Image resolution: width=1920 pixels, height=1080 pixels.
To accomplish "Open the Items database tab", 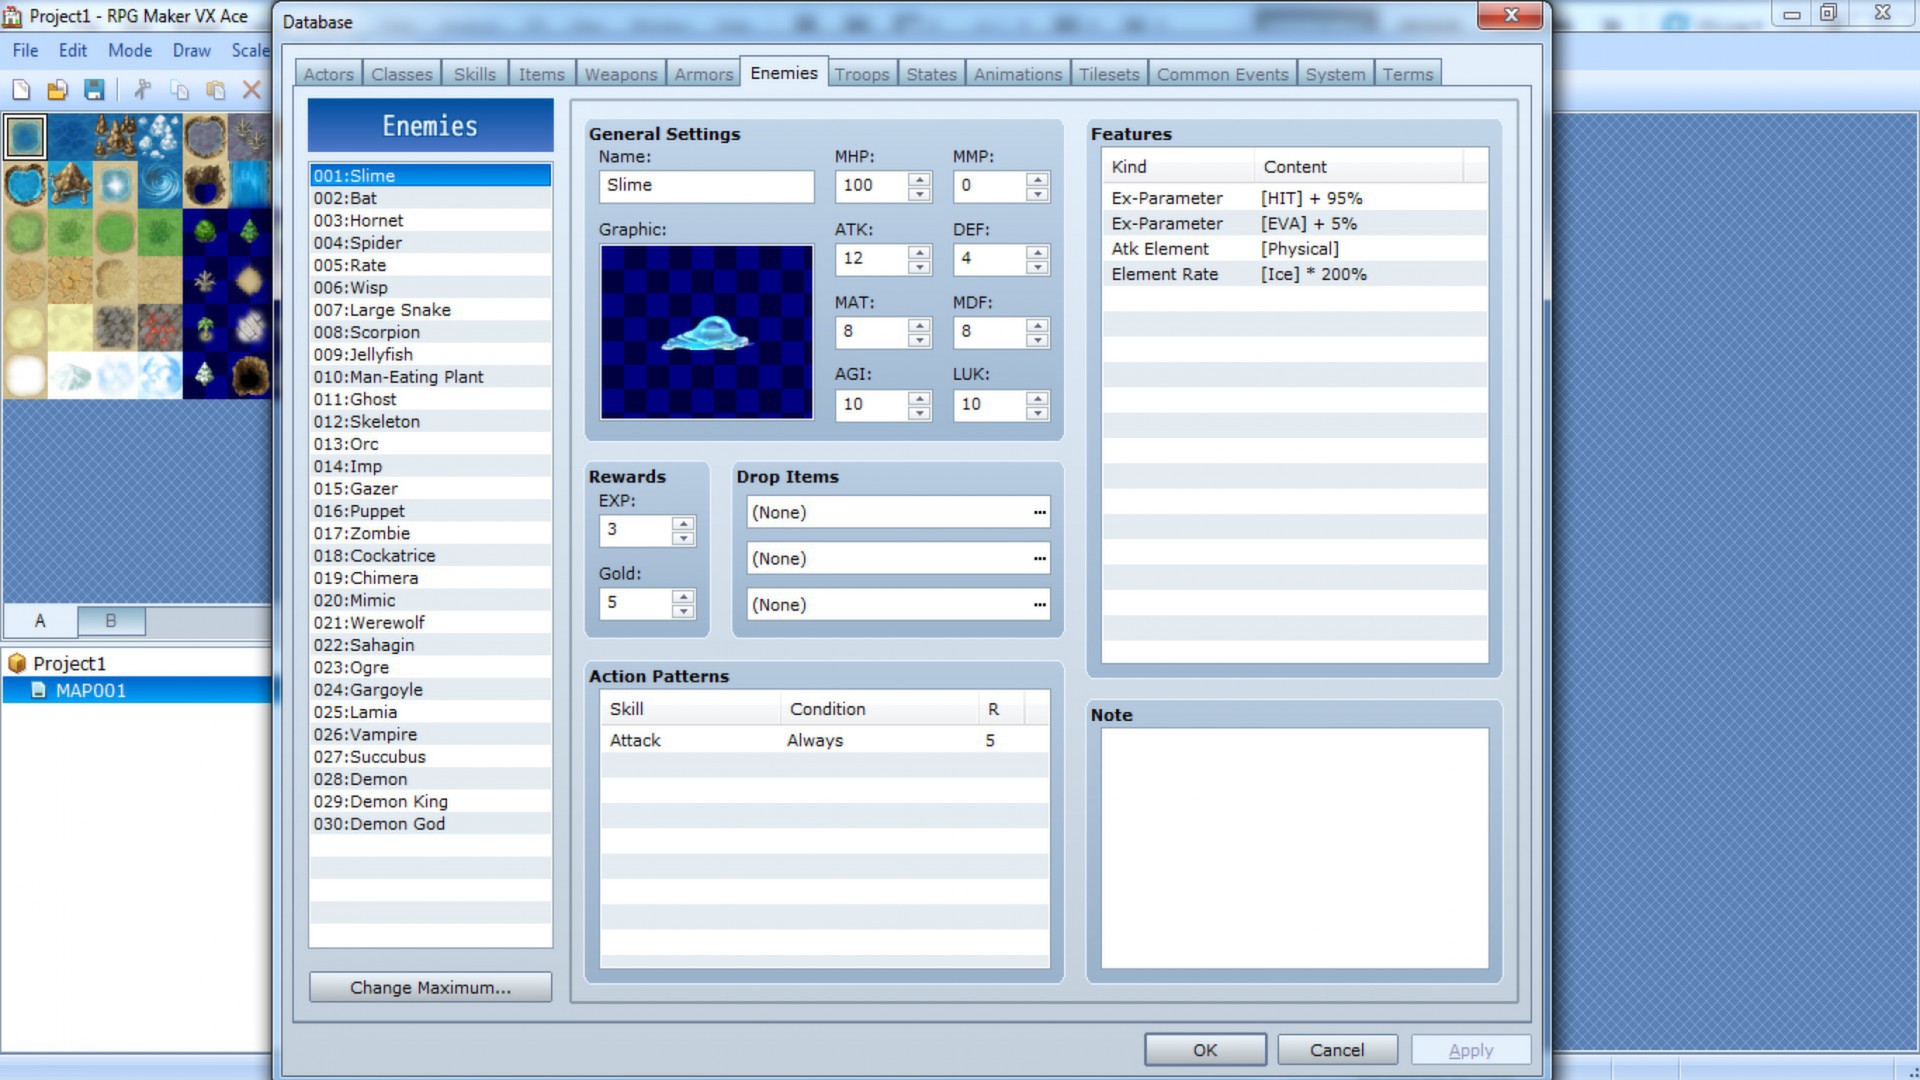I will (x=541, y=73).
